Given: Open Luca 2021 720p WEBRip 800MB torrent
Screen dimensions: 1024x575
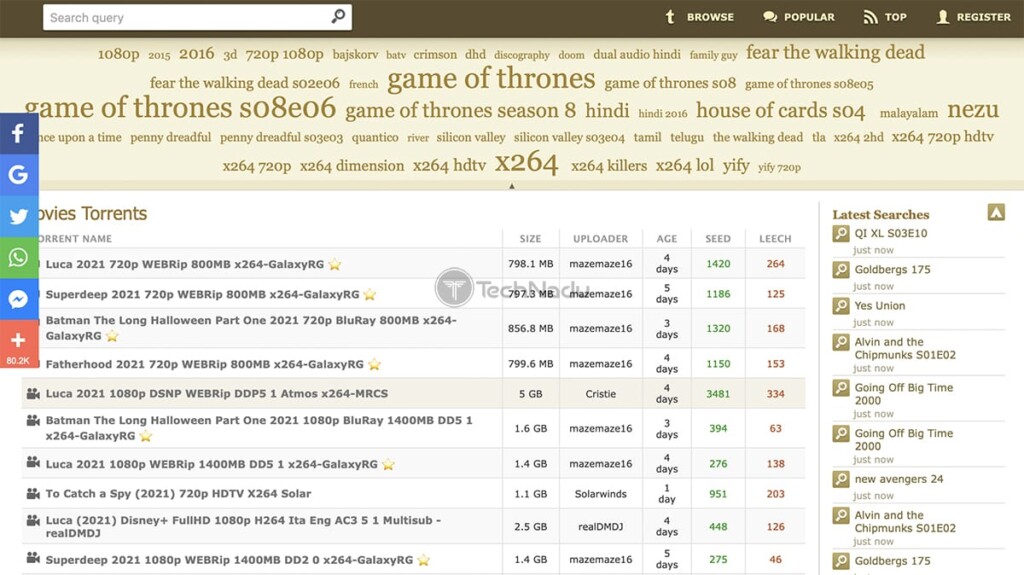Looking at the screenshot, I should tap(185, 264).
